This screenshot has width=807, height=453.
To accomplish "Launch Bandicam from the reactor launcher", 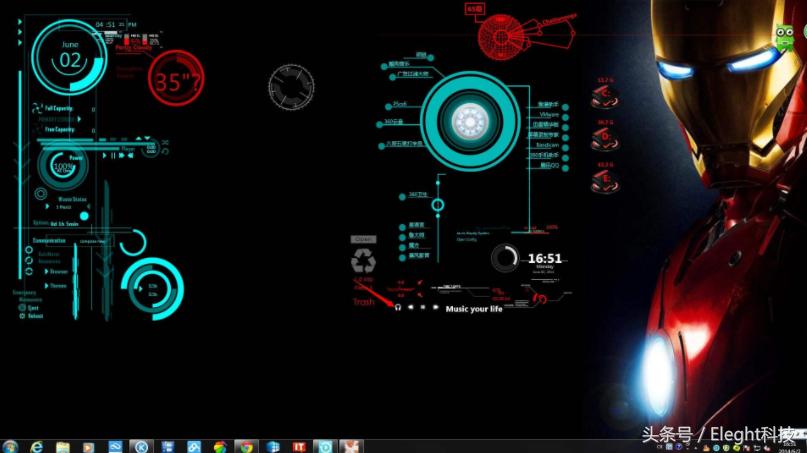I will [548, 145].
